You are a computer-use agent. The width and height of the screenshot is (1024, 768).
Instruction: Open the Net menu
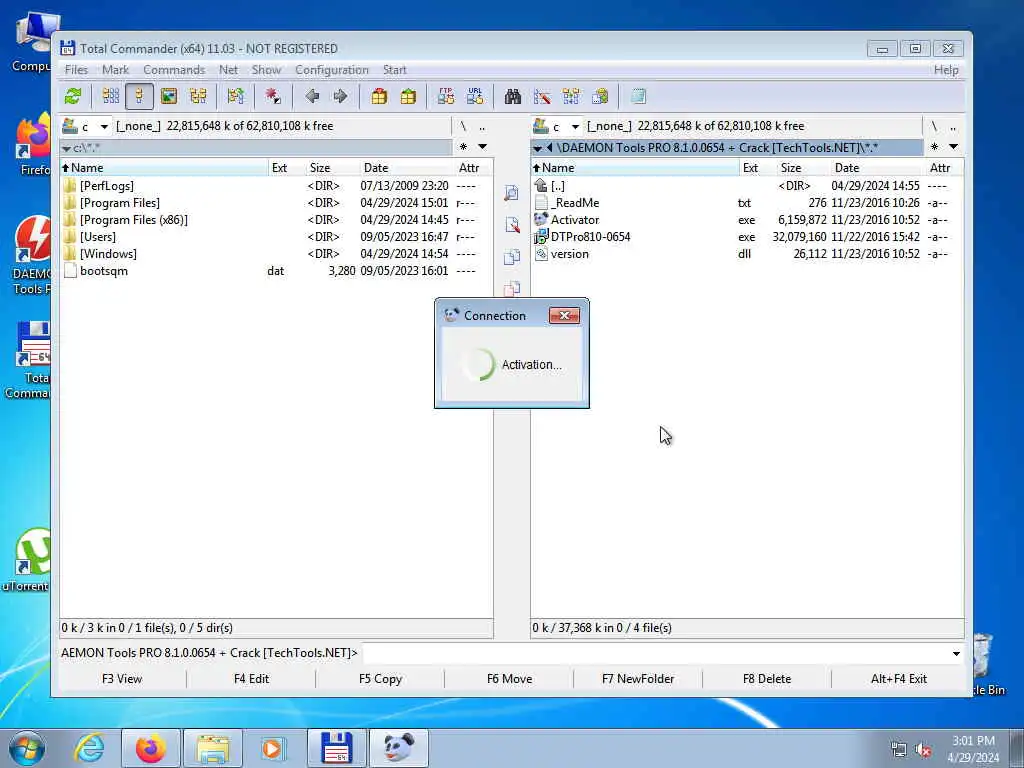(x=229, y=70)
